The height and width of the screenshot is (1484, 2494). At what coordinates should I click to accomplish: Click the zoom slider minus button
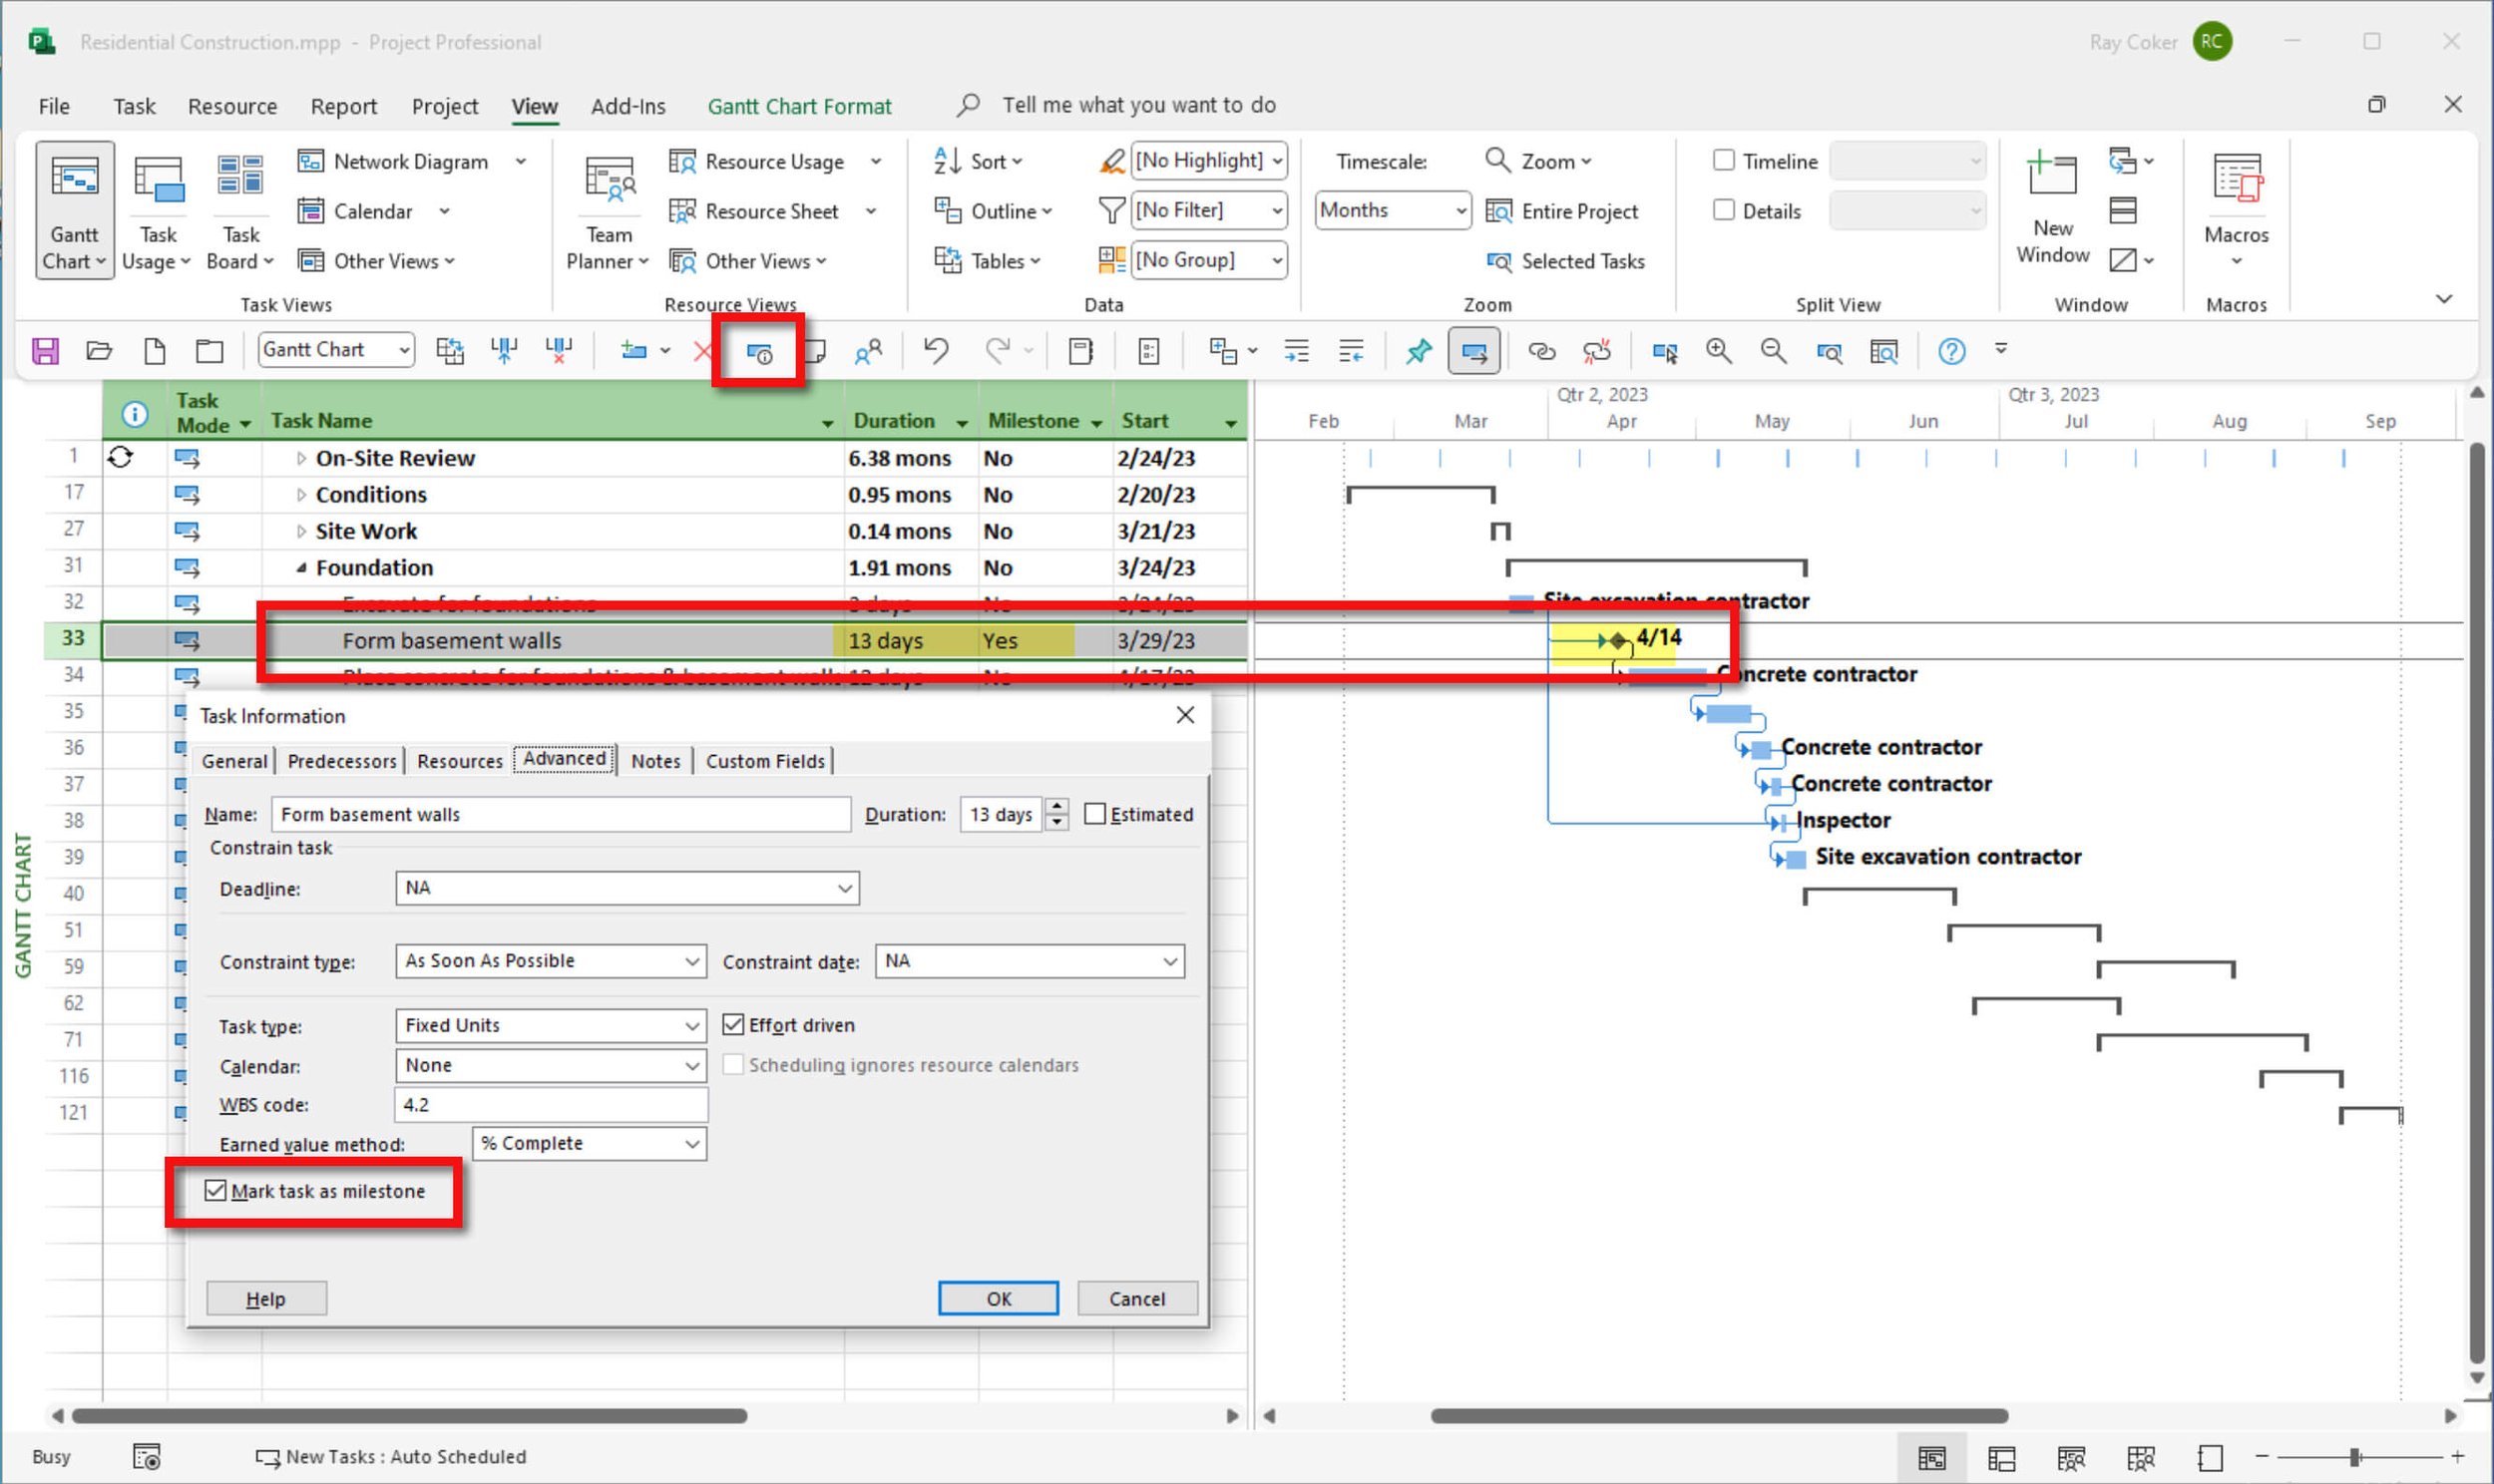pyautogui.click(x=2262, y=1457)
